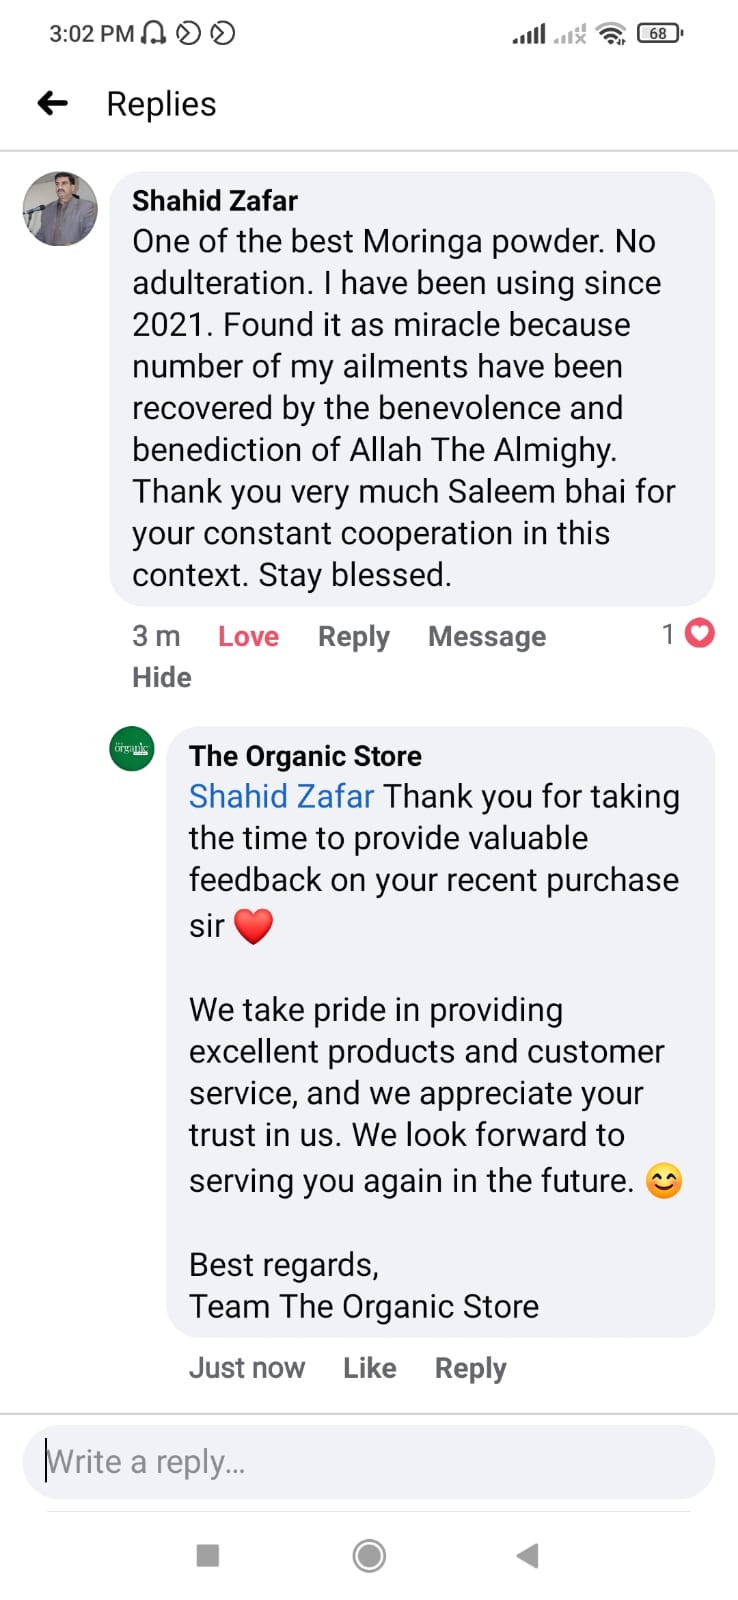738x1600 pixels.
Task: Hide Shahid Zafar's comment
Action: (x=162, y=677)
